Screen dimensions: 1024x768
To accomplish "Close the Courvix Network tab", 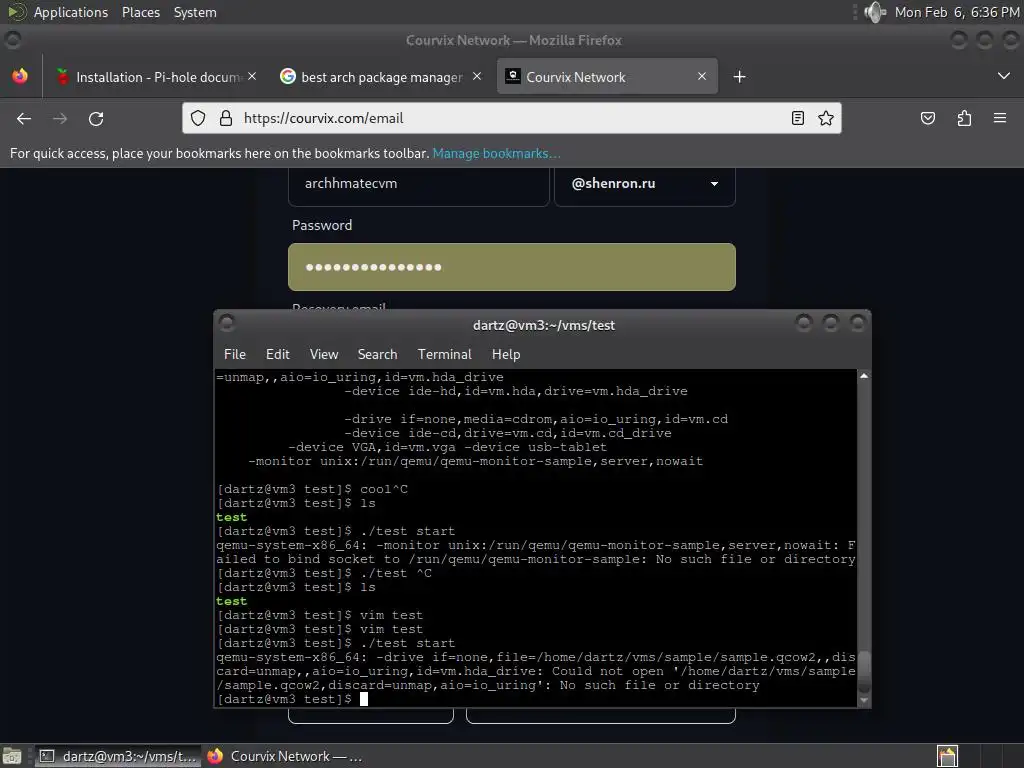I will tap(701, 76).
